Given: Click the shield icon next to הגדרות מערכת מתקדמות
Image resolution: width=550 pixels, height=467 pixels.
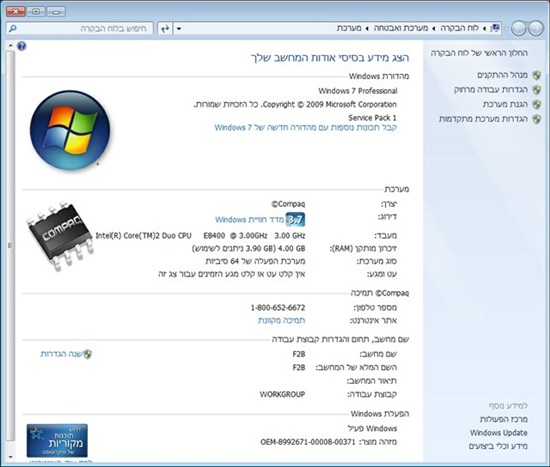Looking at the screenshot, I should click(537, 119).
